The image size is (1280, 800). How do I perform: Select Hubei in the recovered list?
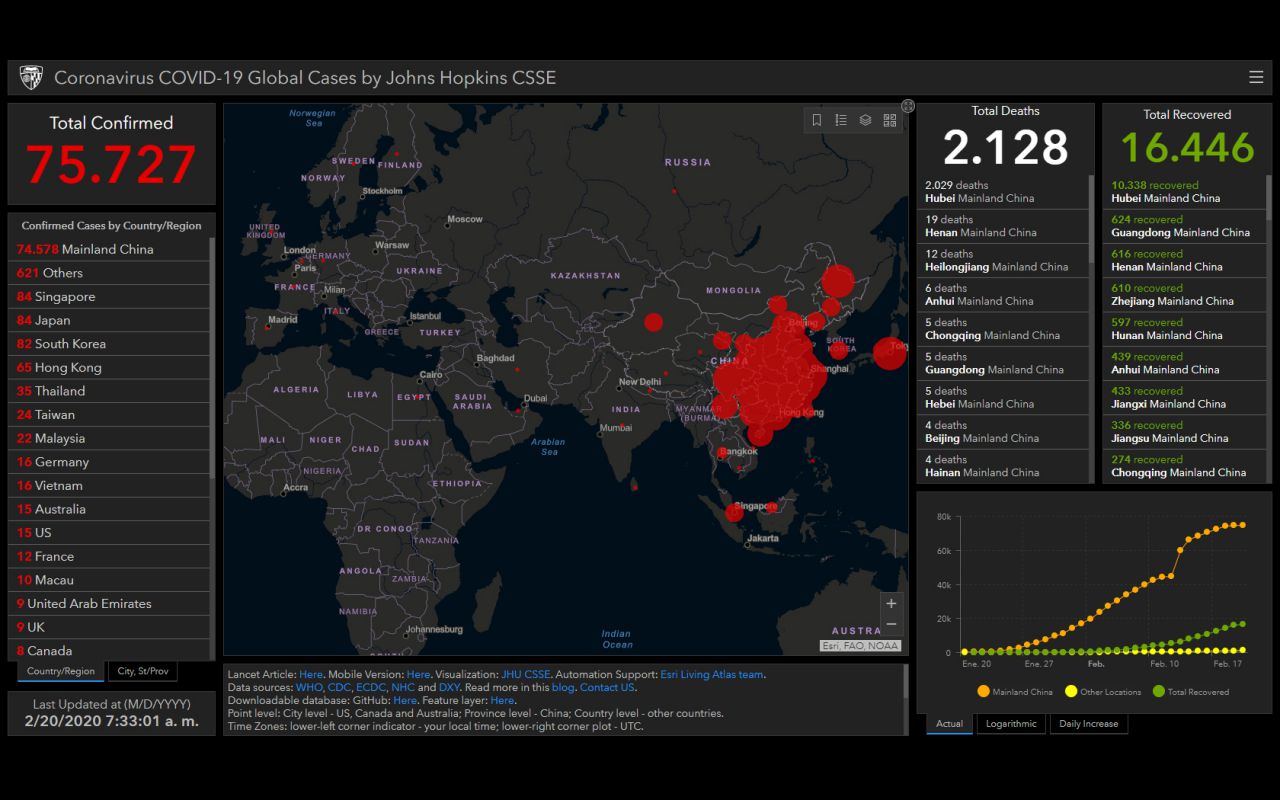(x=1184, y=191)
